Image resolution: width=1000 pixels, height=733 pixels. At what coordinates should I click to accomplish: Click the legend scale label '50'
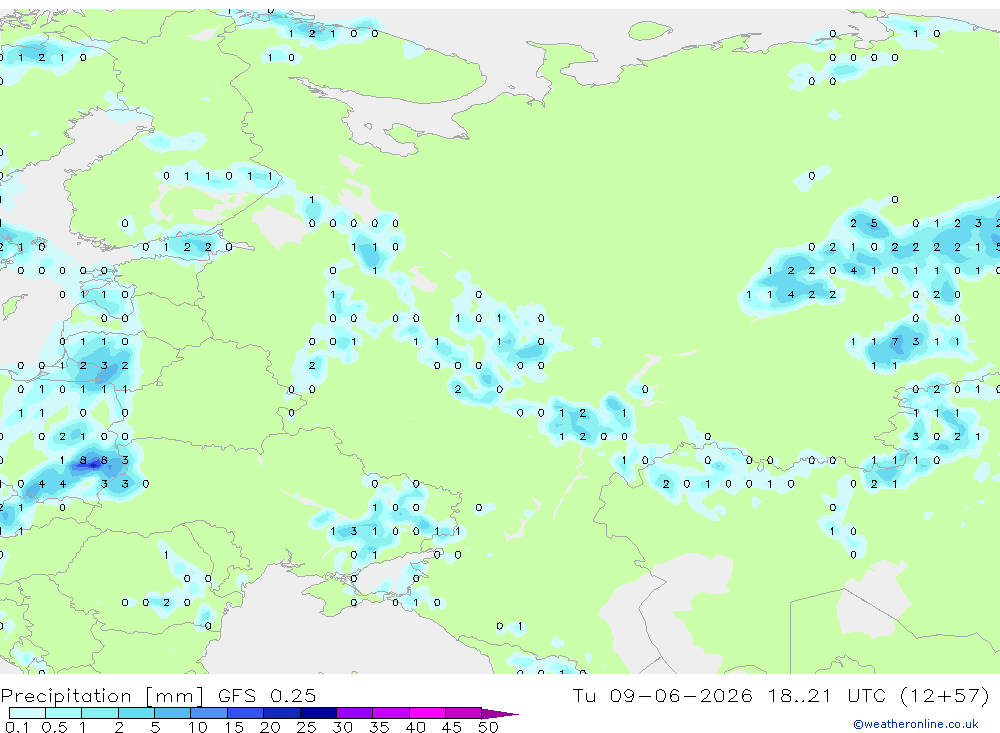click(488, 727)
